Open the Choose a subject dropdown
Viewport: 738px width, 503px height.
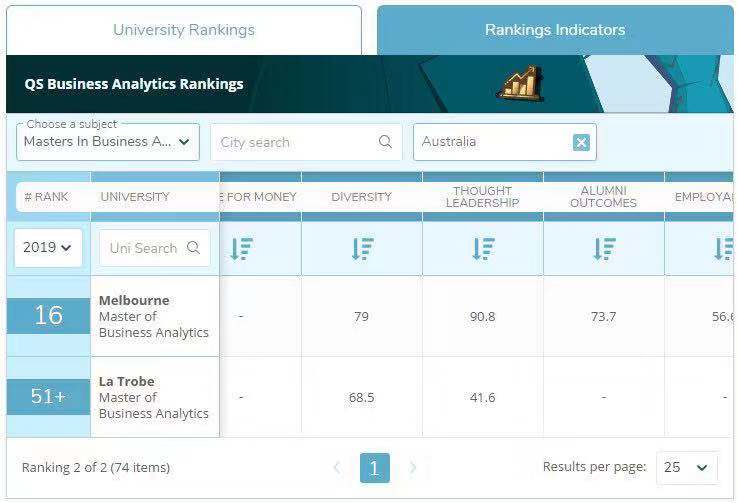coord(108,142)
